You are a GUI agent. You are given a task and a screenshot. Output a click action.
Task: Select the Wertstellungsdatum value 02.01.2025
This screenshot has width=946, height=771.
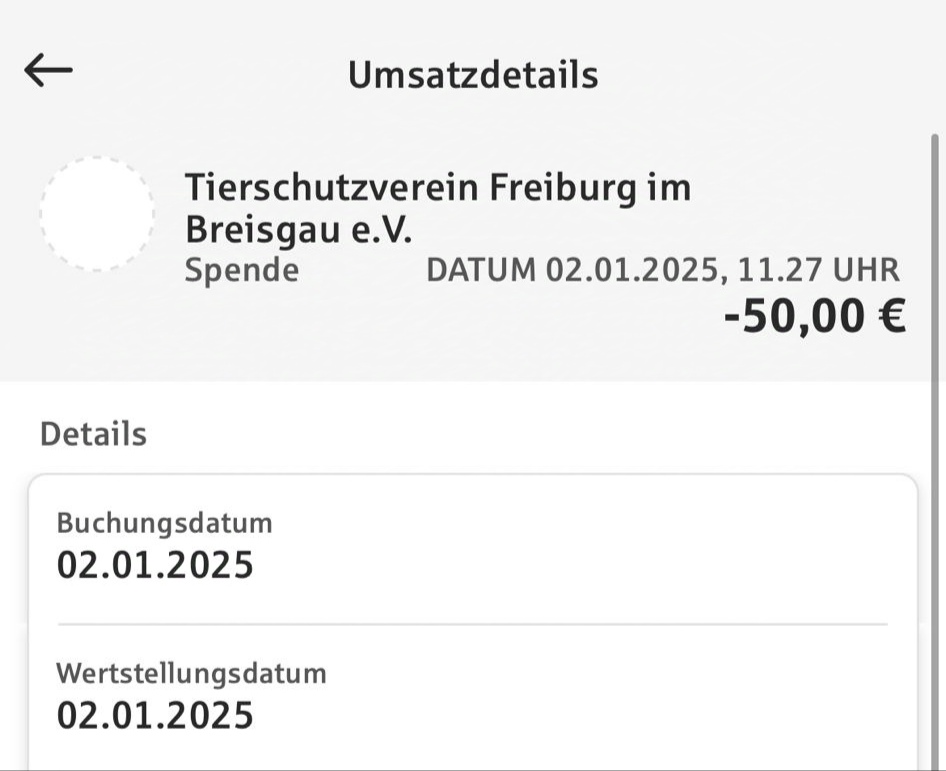click(155, 716)
